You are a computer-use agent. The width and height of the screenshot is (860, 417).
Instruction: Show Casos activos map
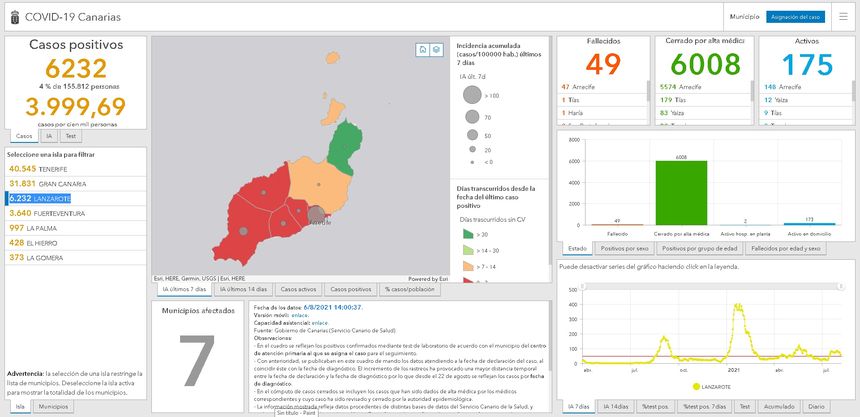[298, 289]
